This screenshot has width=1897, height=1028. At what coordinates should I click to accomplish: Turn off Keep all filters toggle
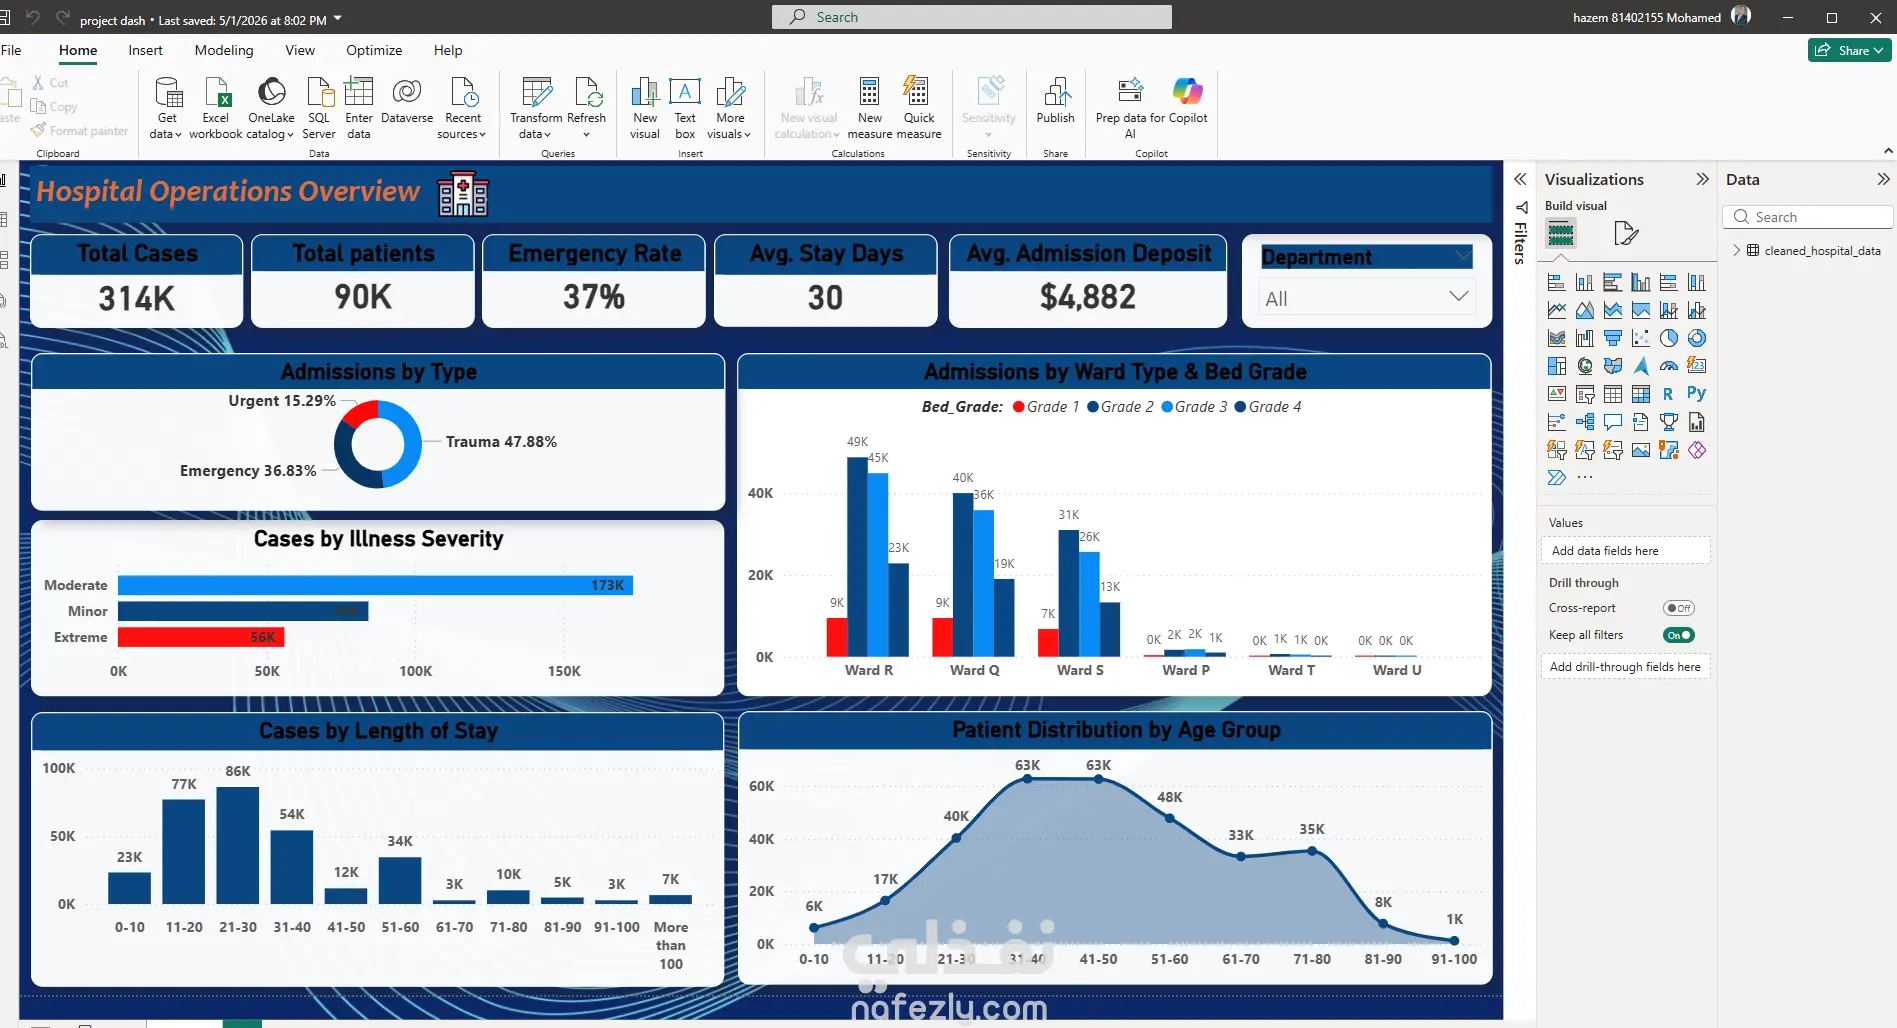[1678, 635]
